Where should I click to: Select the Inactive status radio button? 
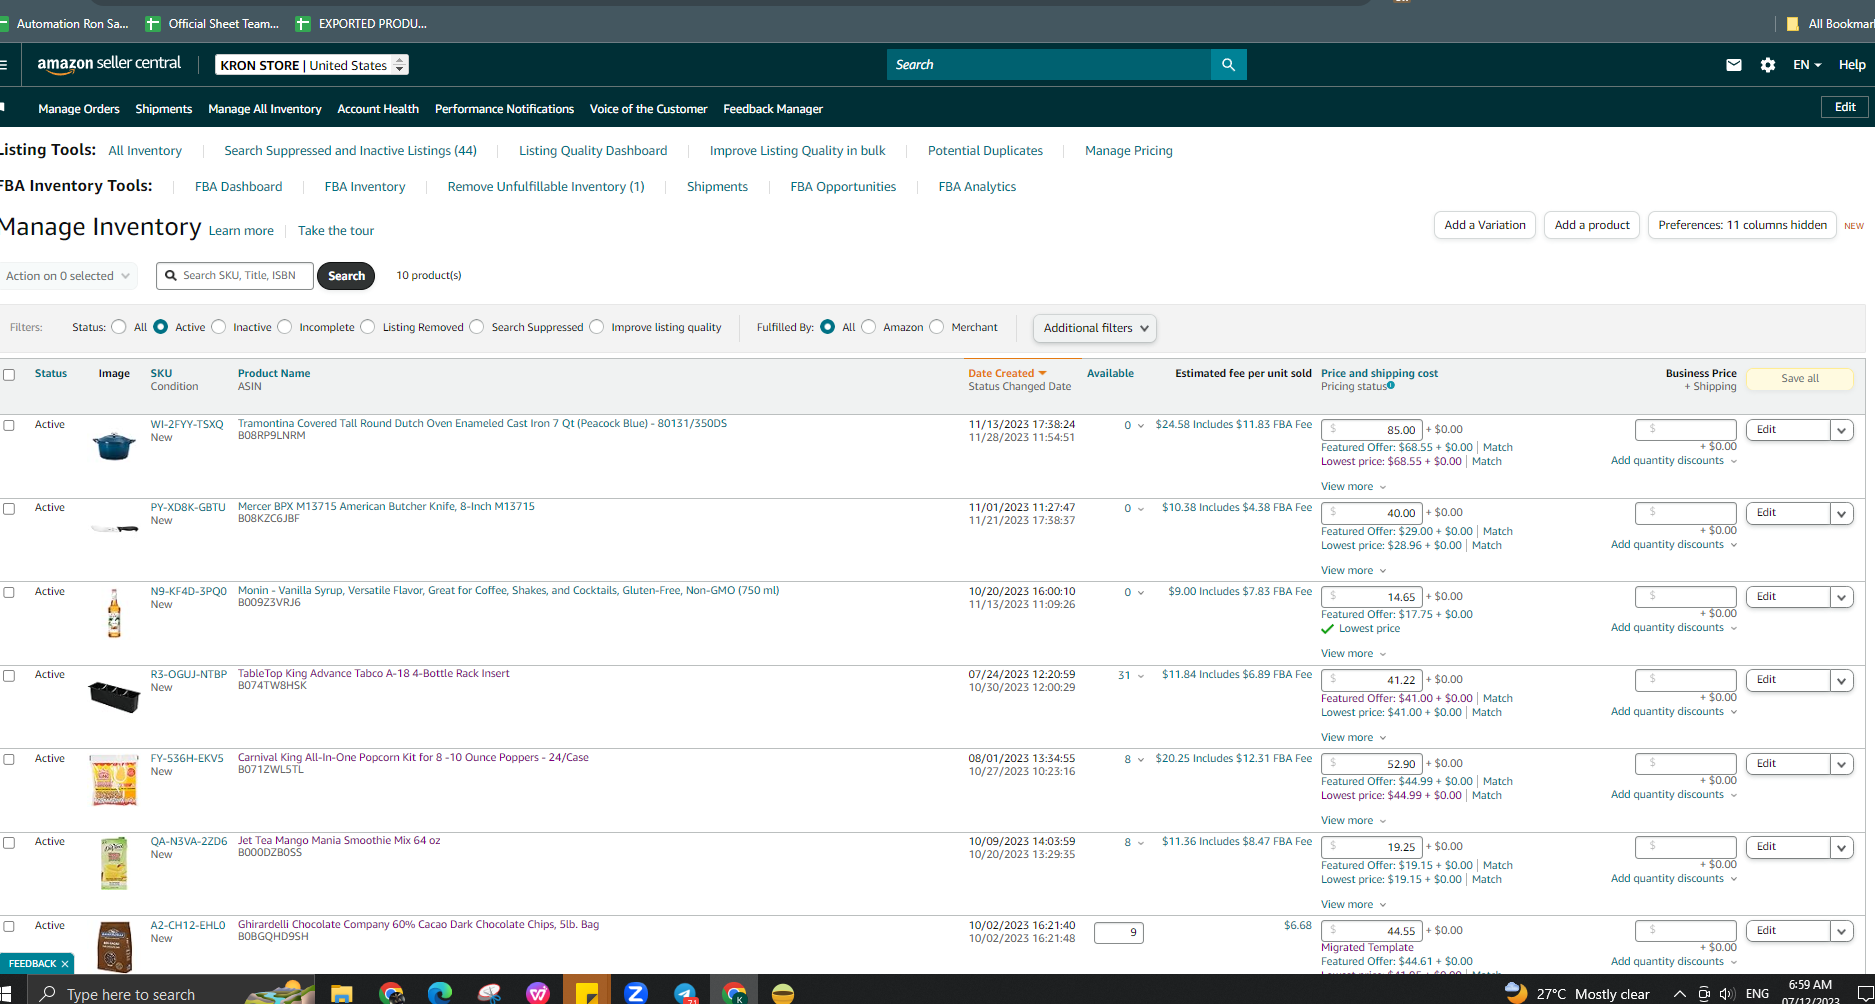[219, 327]
